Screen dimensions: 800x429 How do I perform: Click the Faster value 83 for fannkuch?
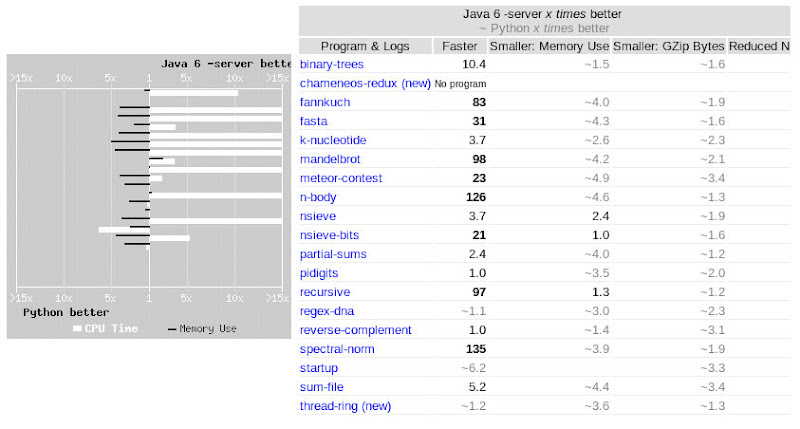click(x=479, y=102)
